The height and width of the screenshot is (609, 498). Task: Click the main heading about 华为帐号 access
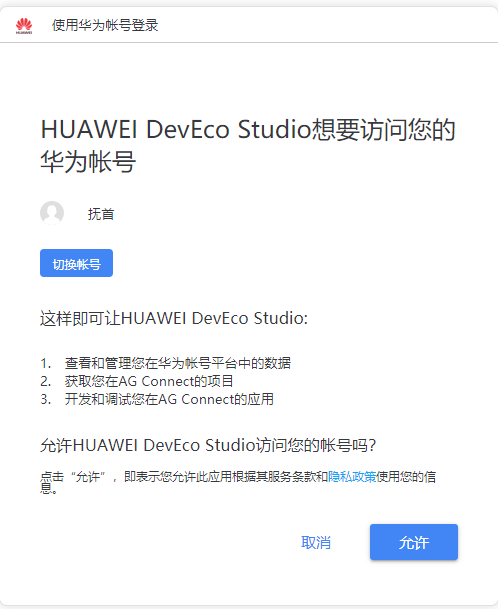pyautogui.click(x=248, y=145)
